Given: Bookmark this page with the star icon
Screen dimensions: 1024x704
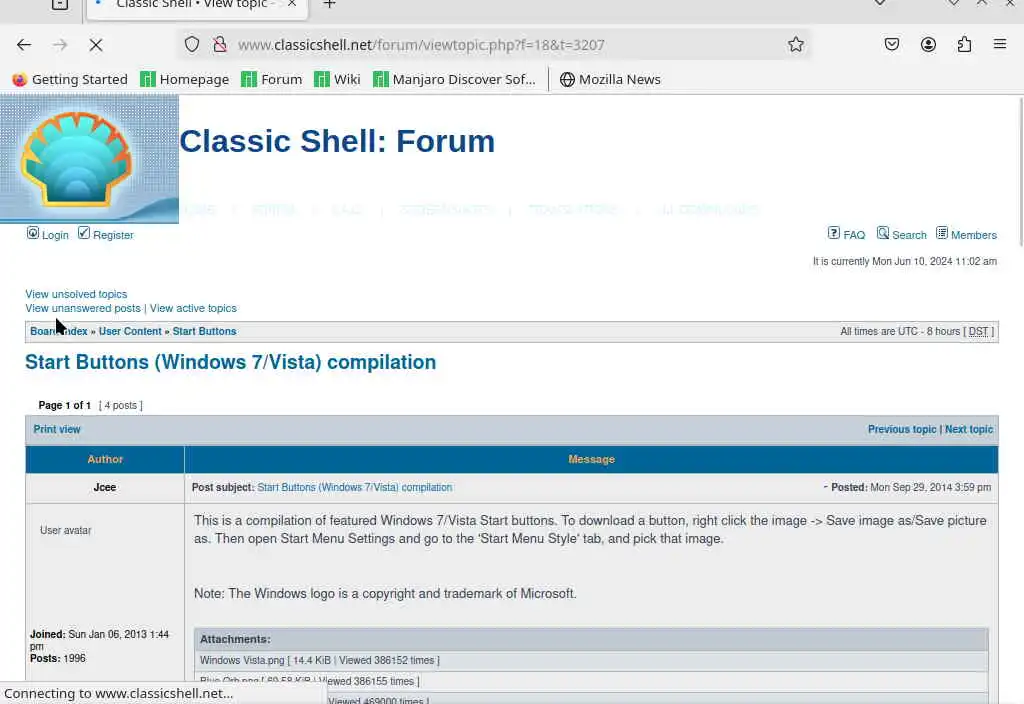Looking at the screenshot, I should coord(795,44).
